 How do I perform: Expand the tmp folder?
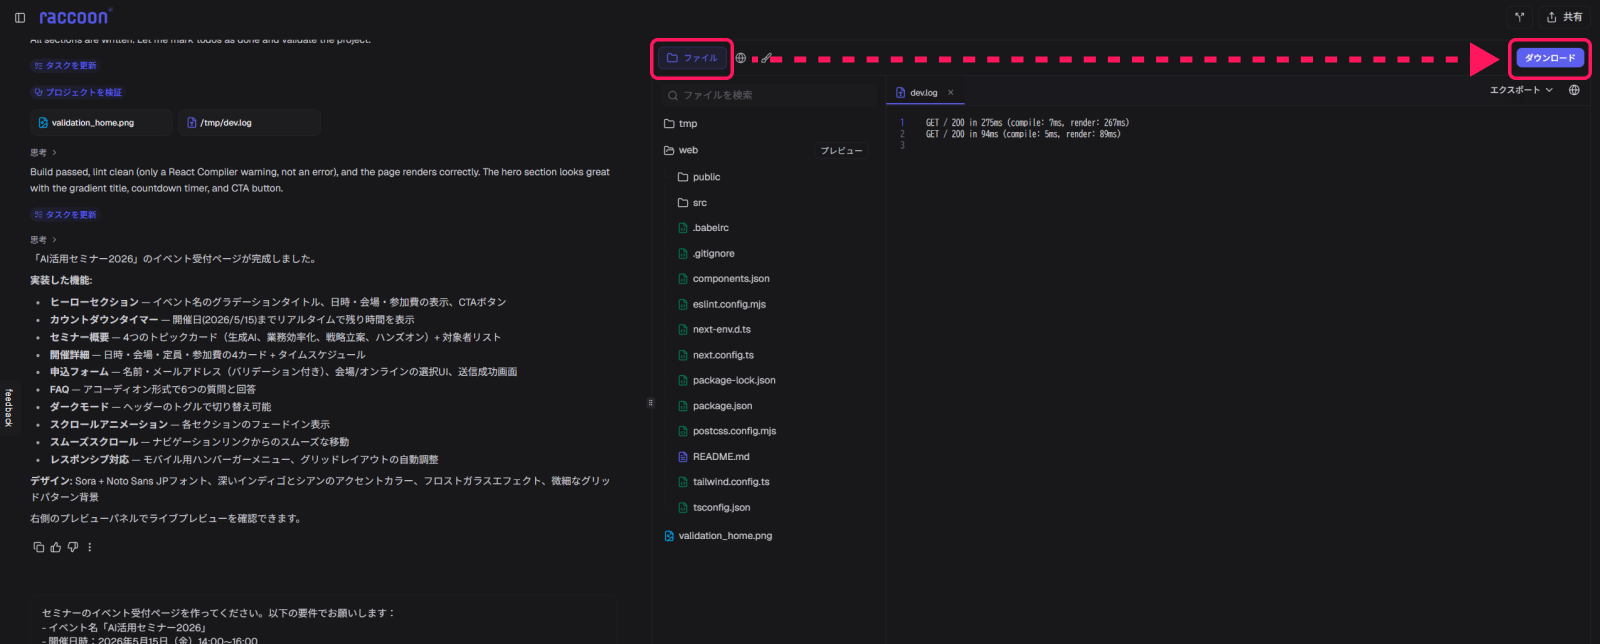[x=688, y=124]
